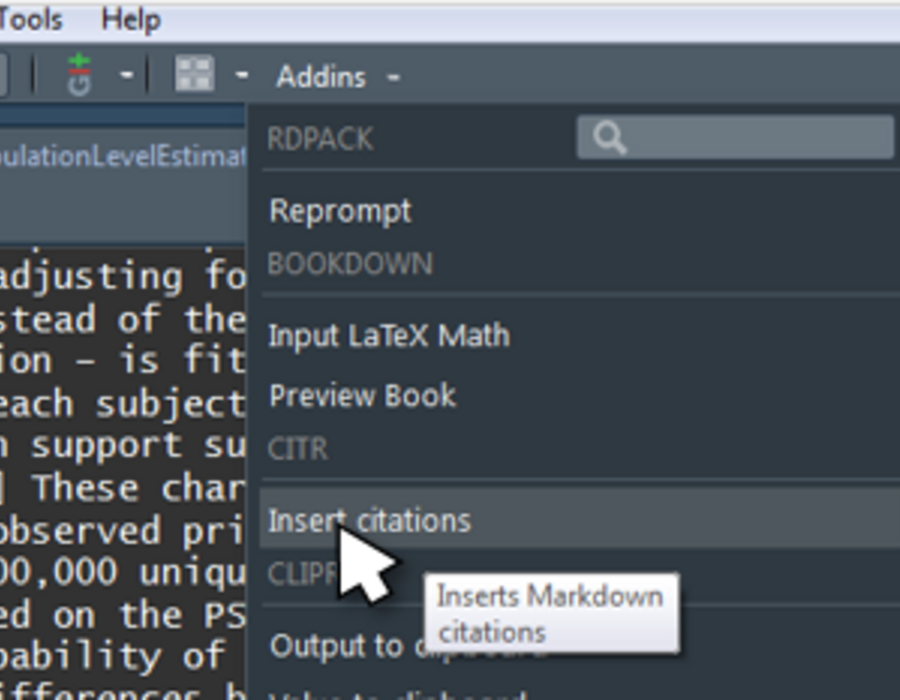Click the search magnifier icon
This screenshot has width=900, height=700.
609,138
